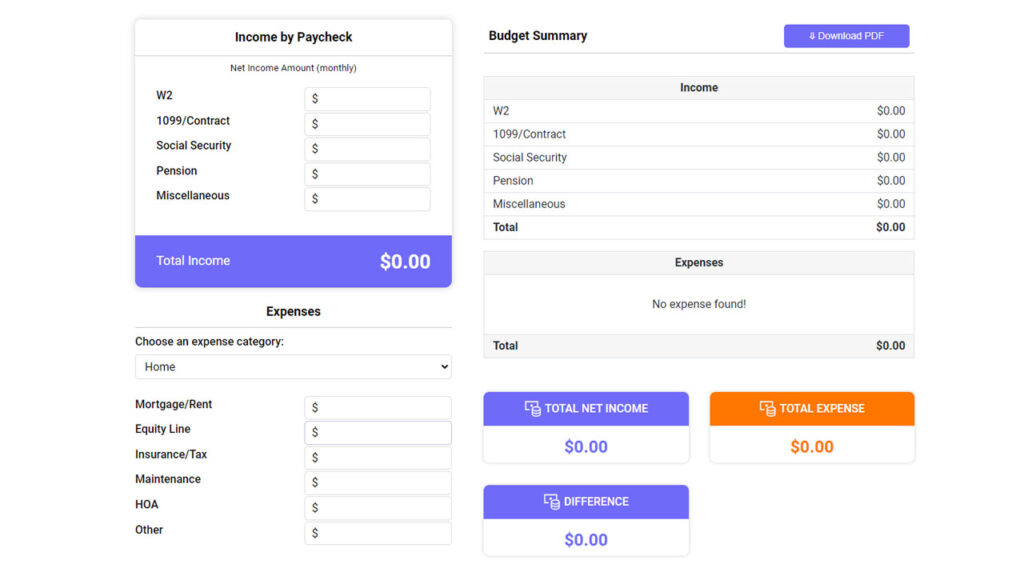
Task: Select the Equity Line input field
Action: [x=377, y=432]
